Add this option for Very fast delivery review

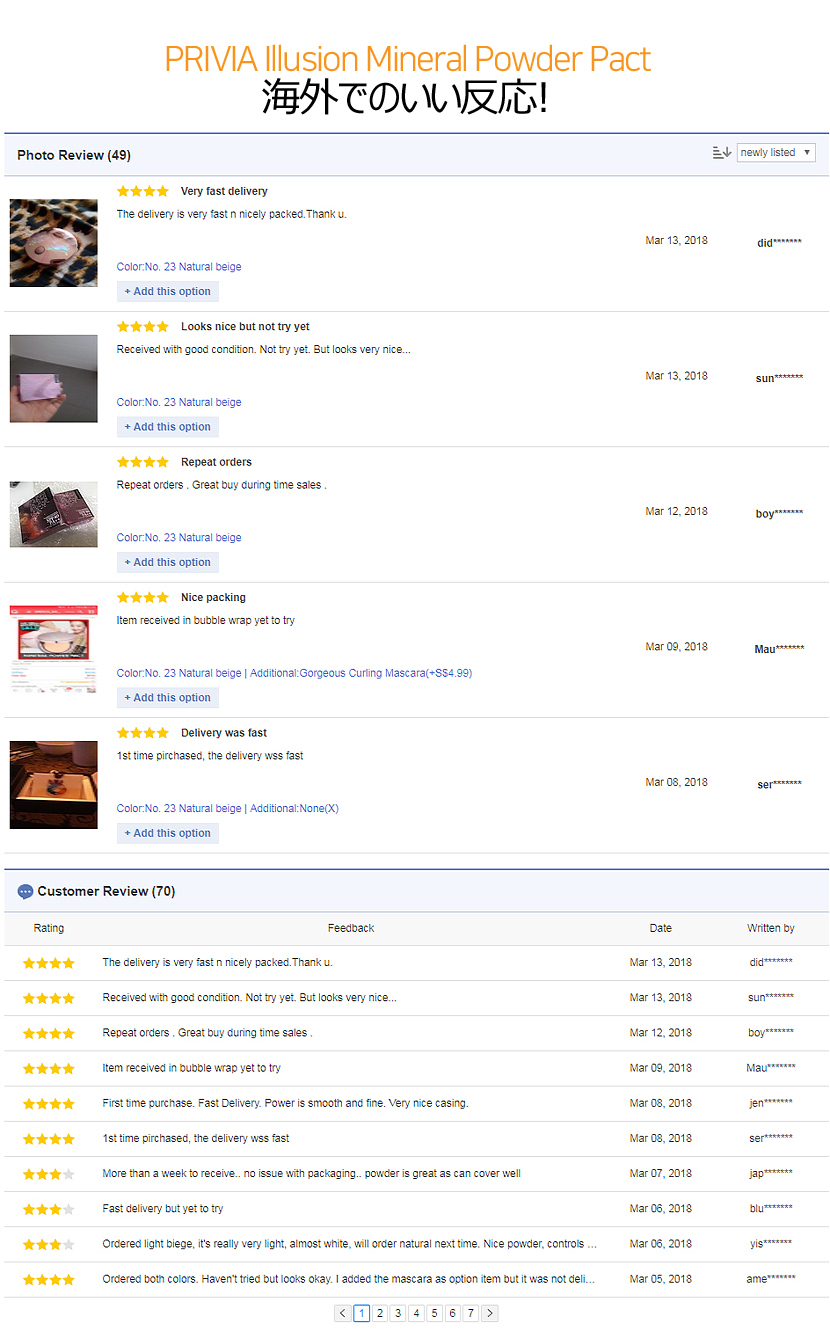(x=167, y=292)
